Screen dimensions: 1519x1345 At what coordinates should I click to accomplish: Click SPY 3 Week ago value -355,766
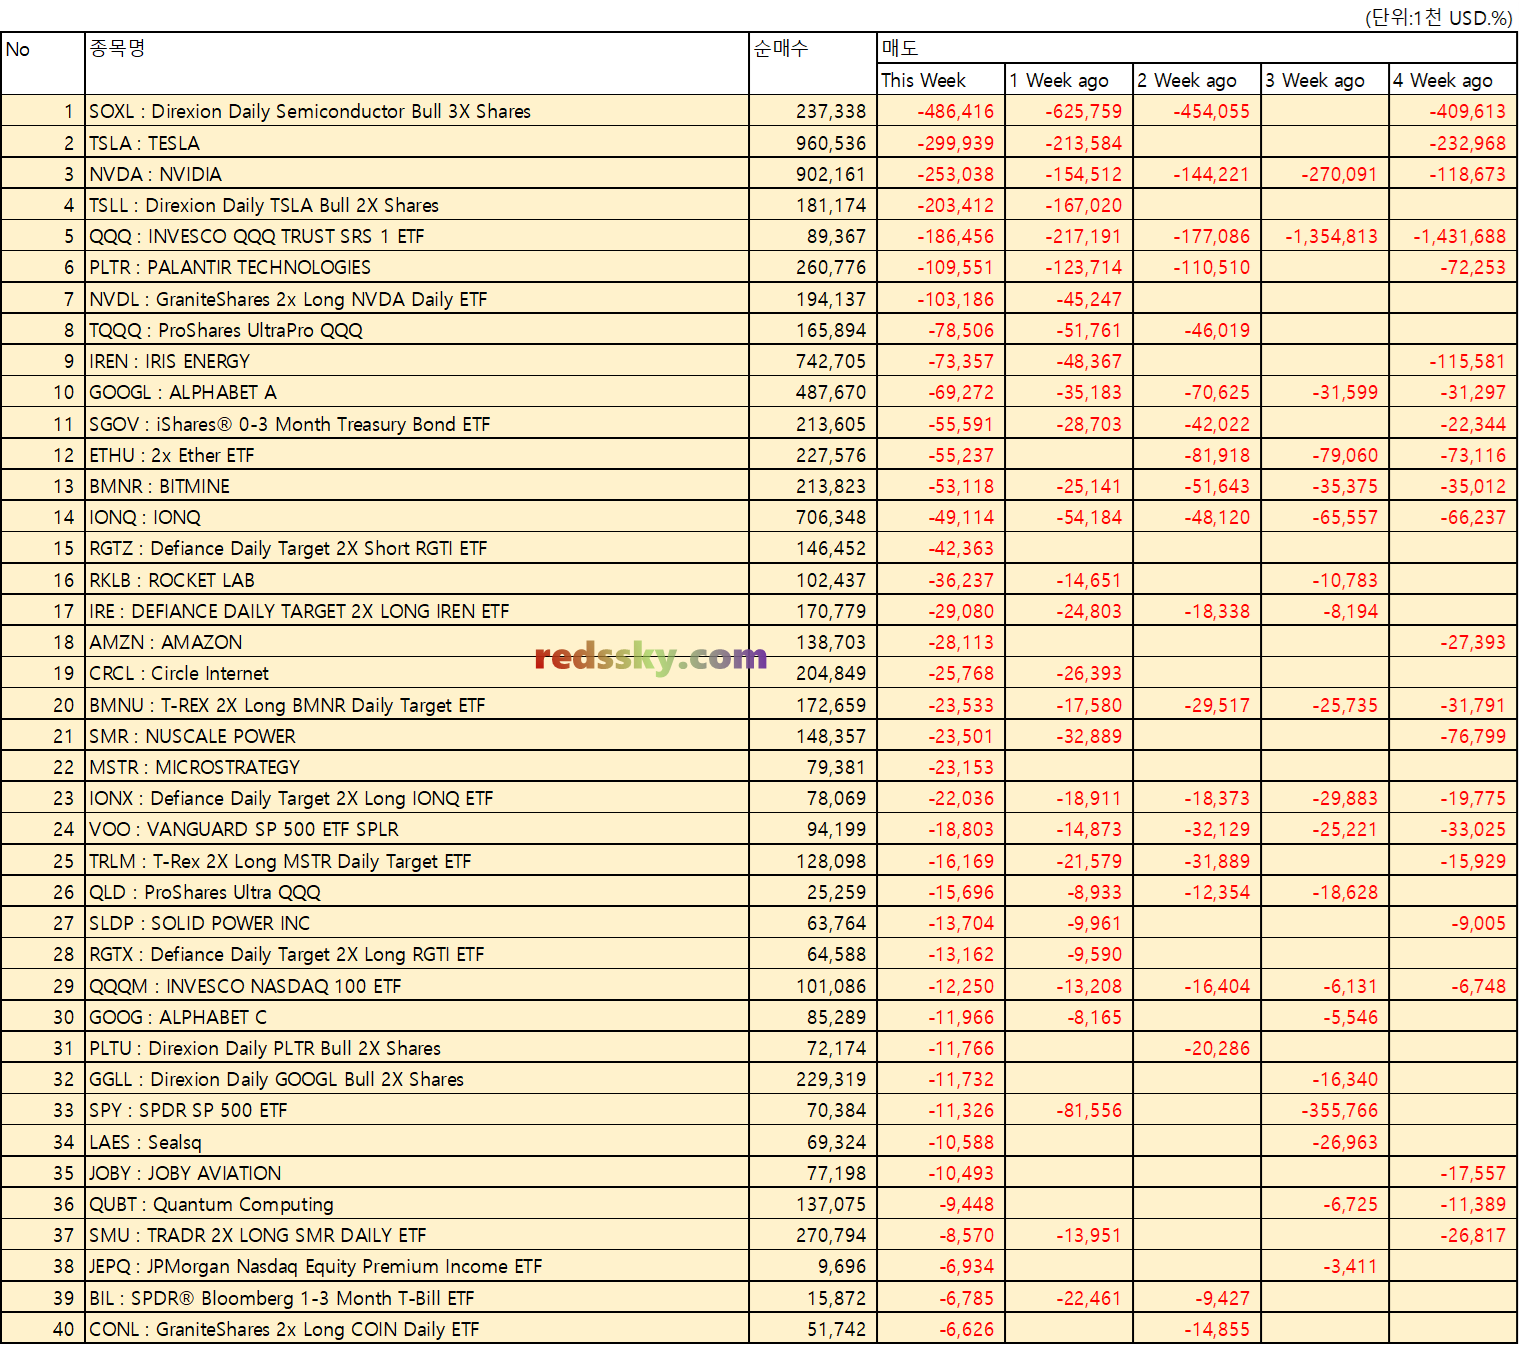pyautogui.click(x=1339, y=1110)
